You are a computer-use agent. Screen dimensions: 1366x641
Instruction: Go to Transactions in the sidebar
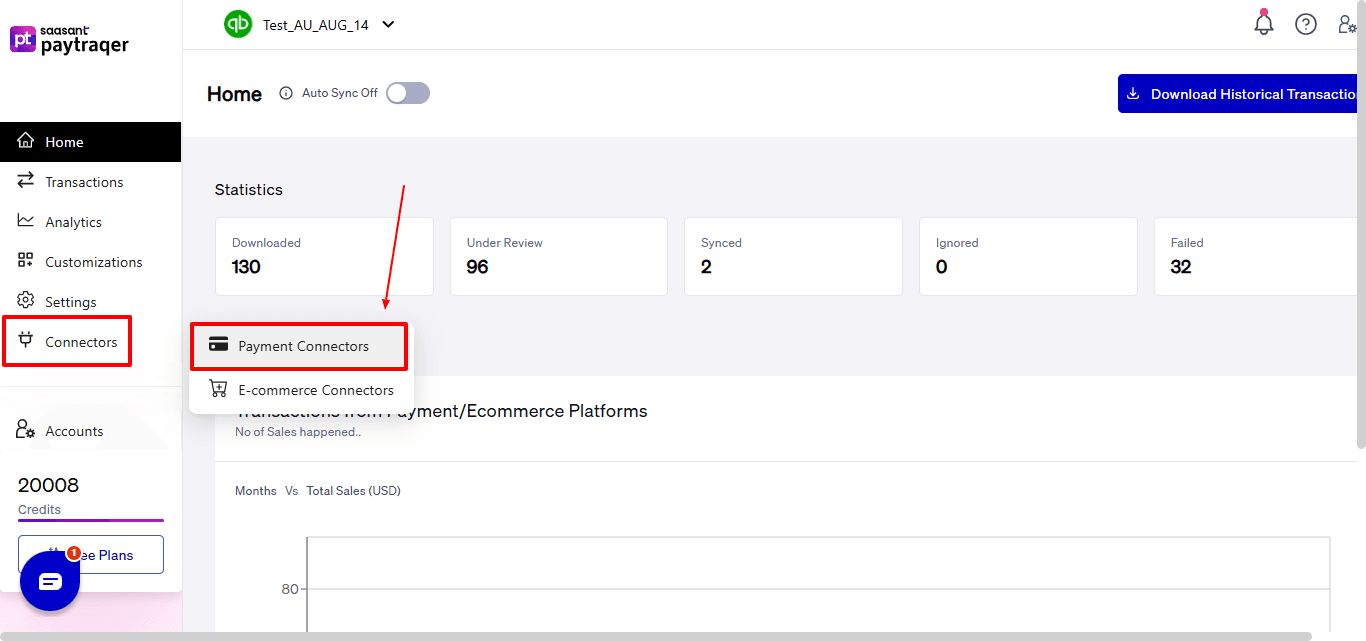84,182
